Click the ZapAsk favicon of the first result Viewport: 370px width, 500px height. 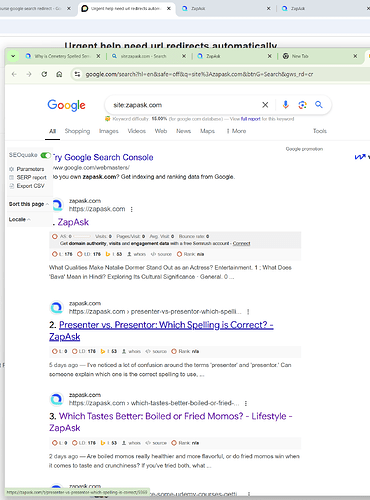click(x=58, y=205)
